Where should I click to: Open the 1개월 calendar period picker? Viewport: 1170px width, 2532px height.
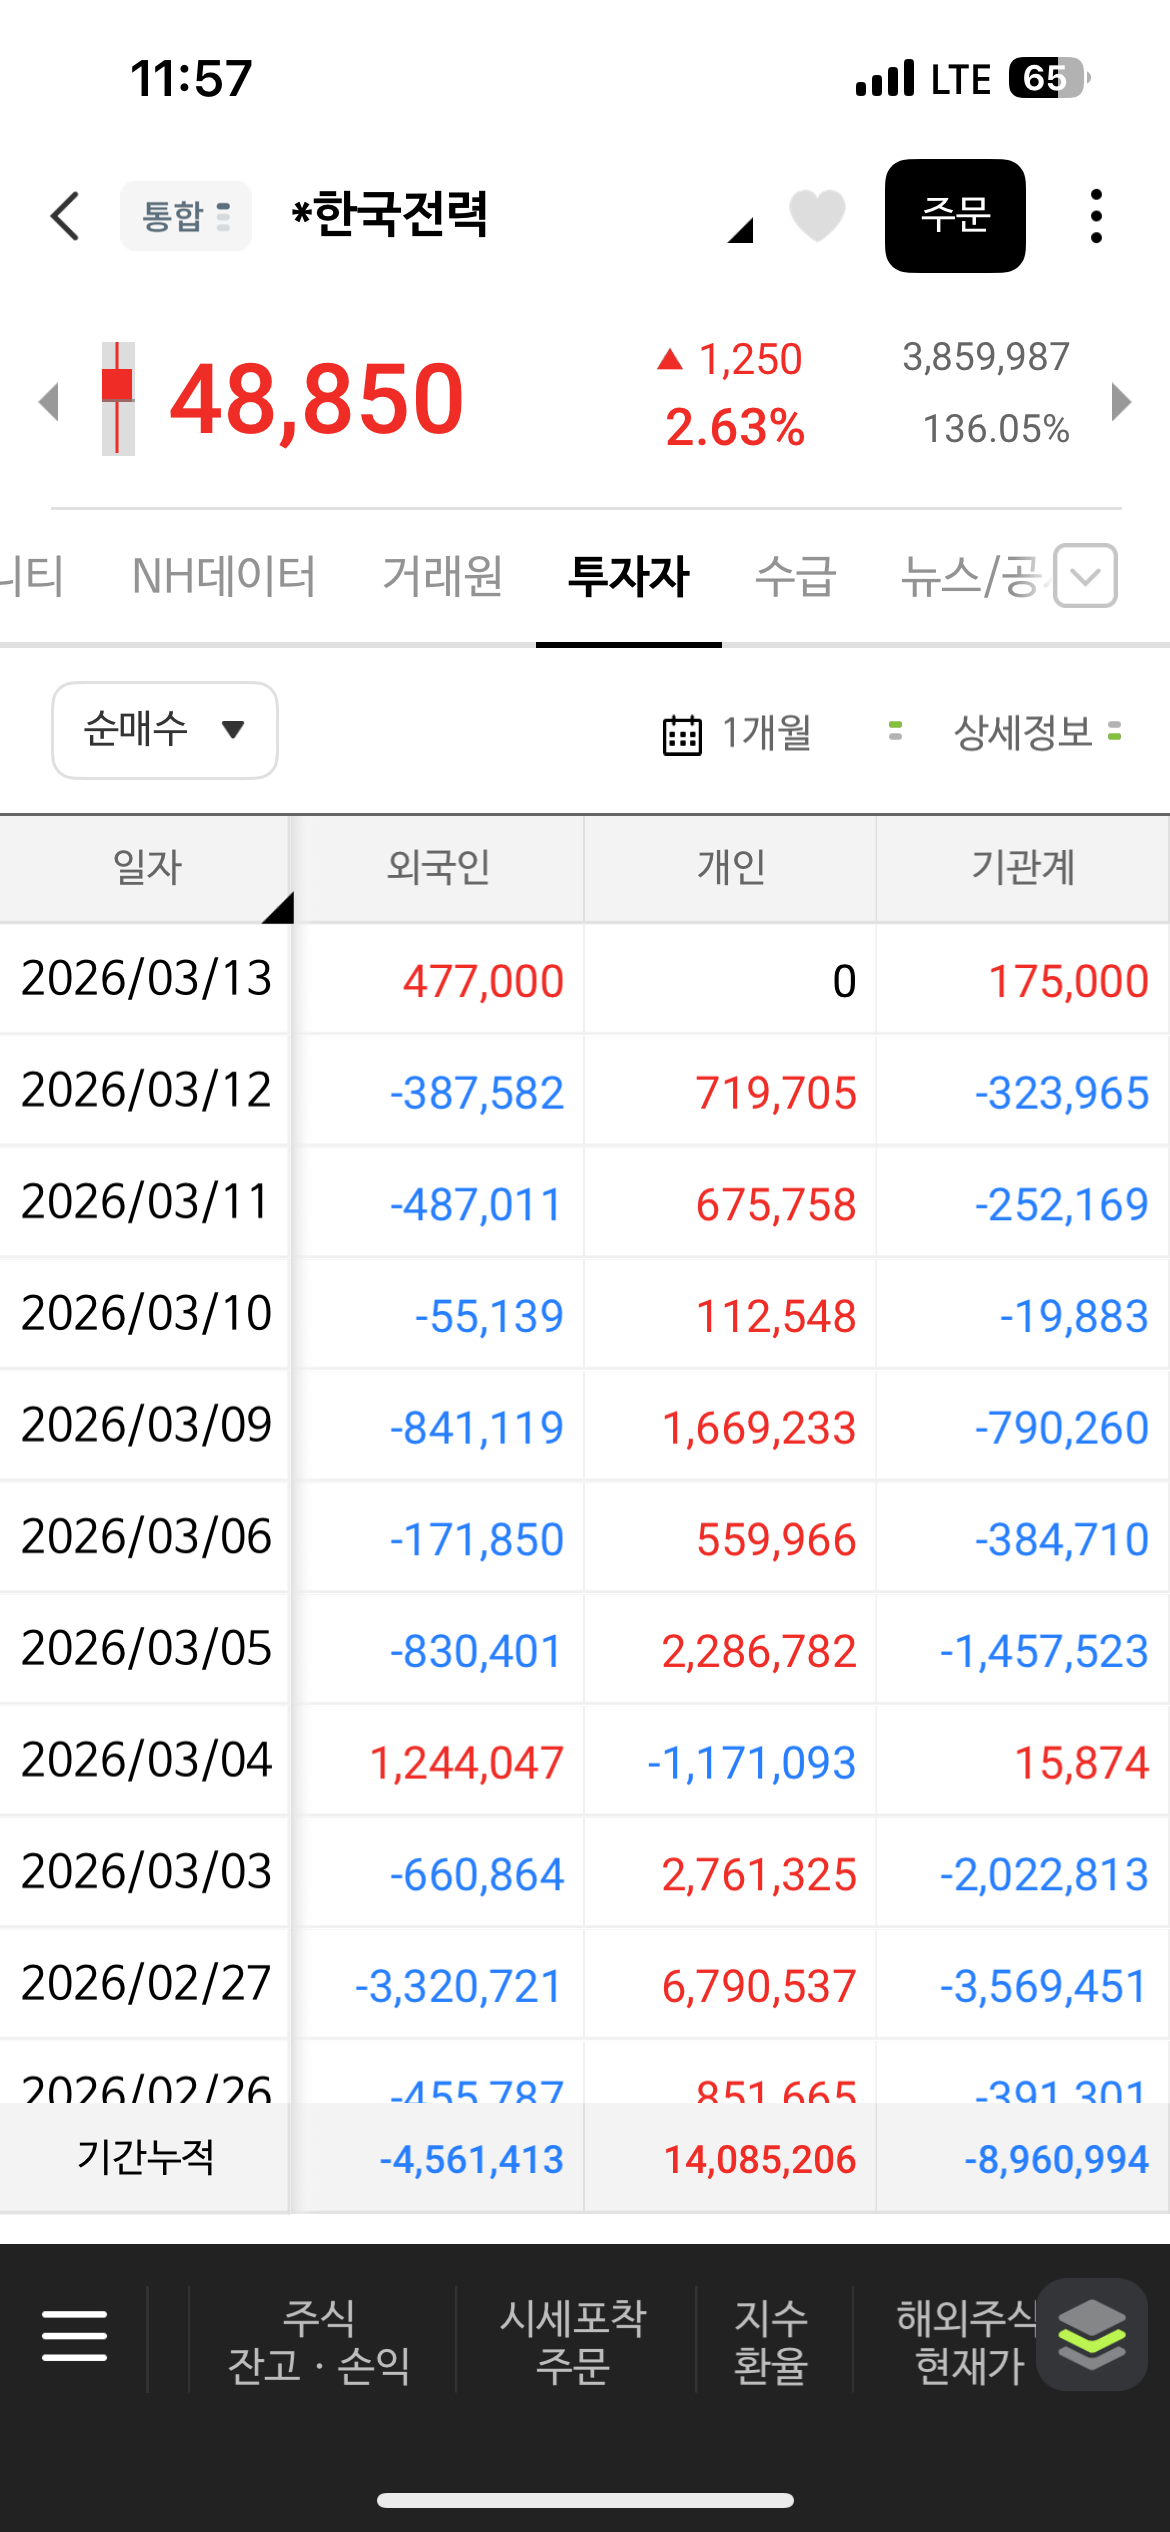738,733
